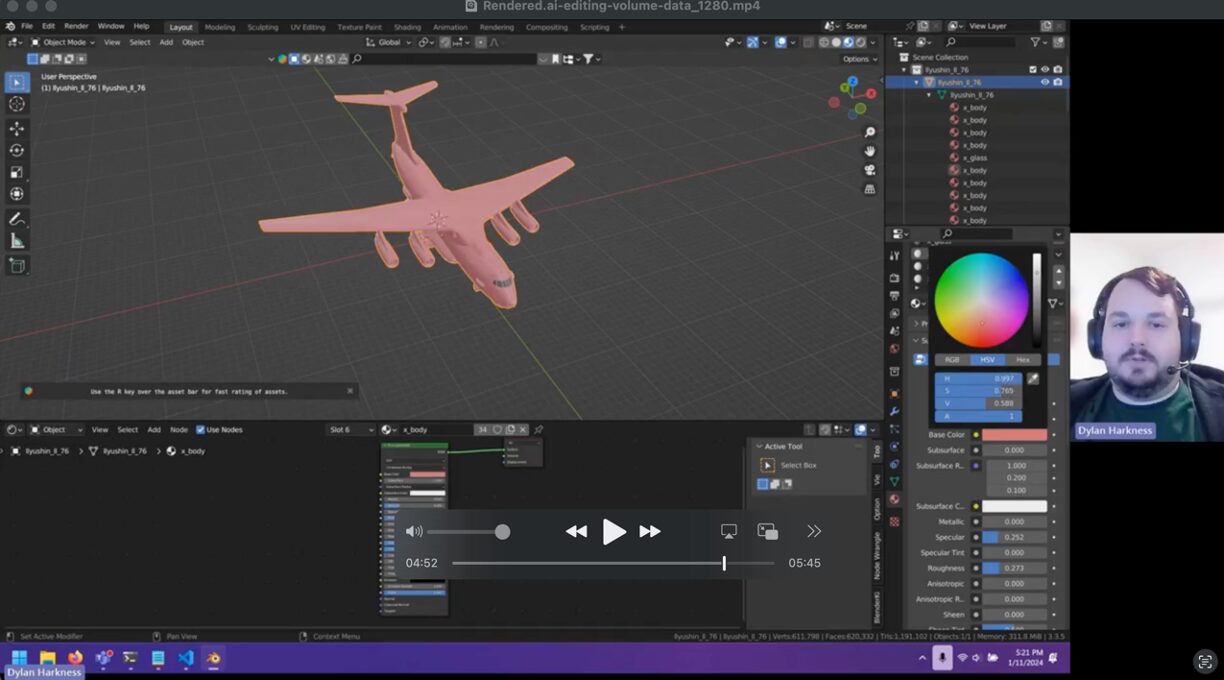Switch perspective/orthographic with grid icon
The height and width of the screenshot is (680, 1224).
point(870,189)
